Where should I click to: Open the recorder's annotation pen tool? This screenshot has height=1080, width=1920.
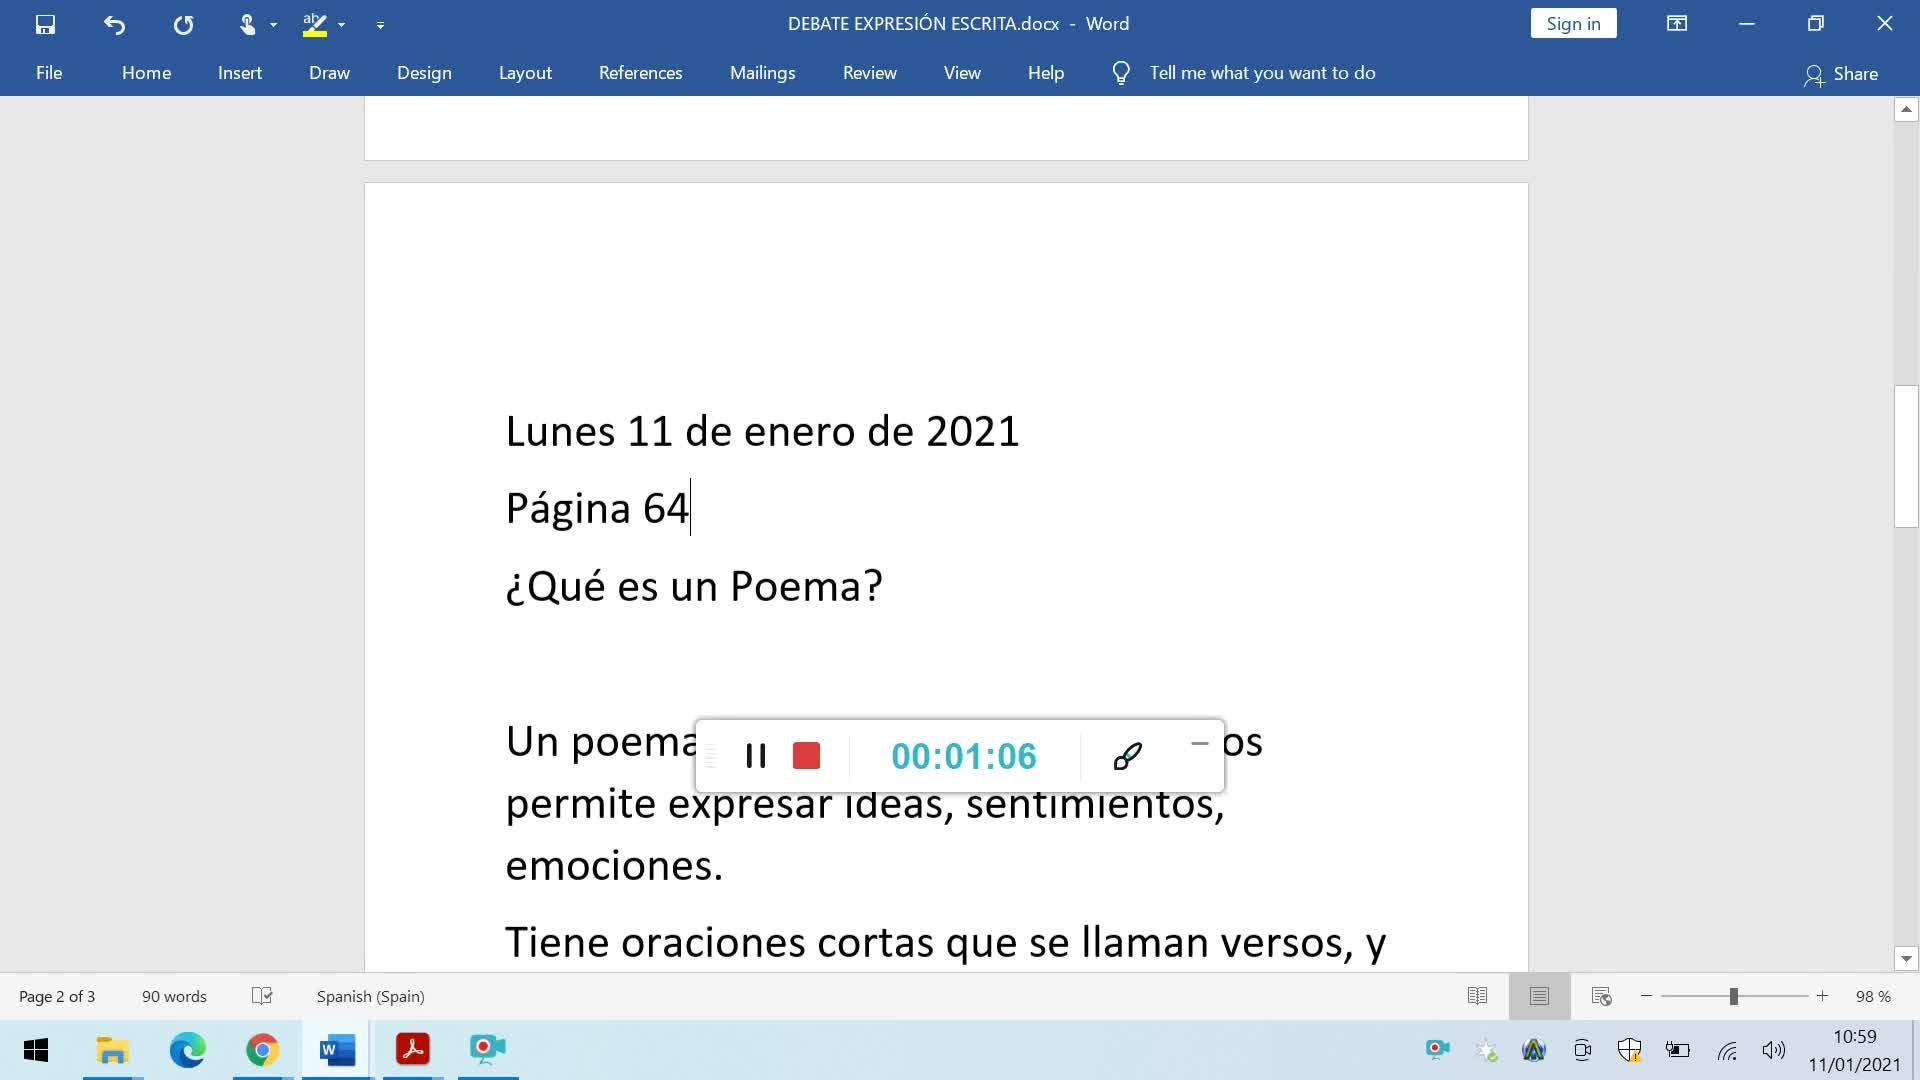coord(1127,756)
